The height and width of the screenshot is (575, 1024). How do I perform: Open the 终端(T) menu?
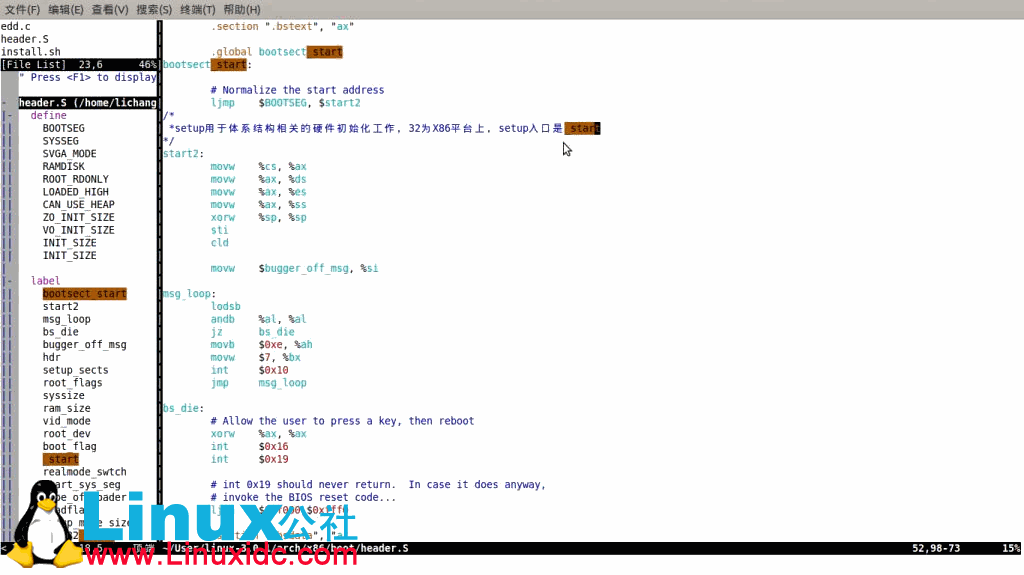click(198, 9)
